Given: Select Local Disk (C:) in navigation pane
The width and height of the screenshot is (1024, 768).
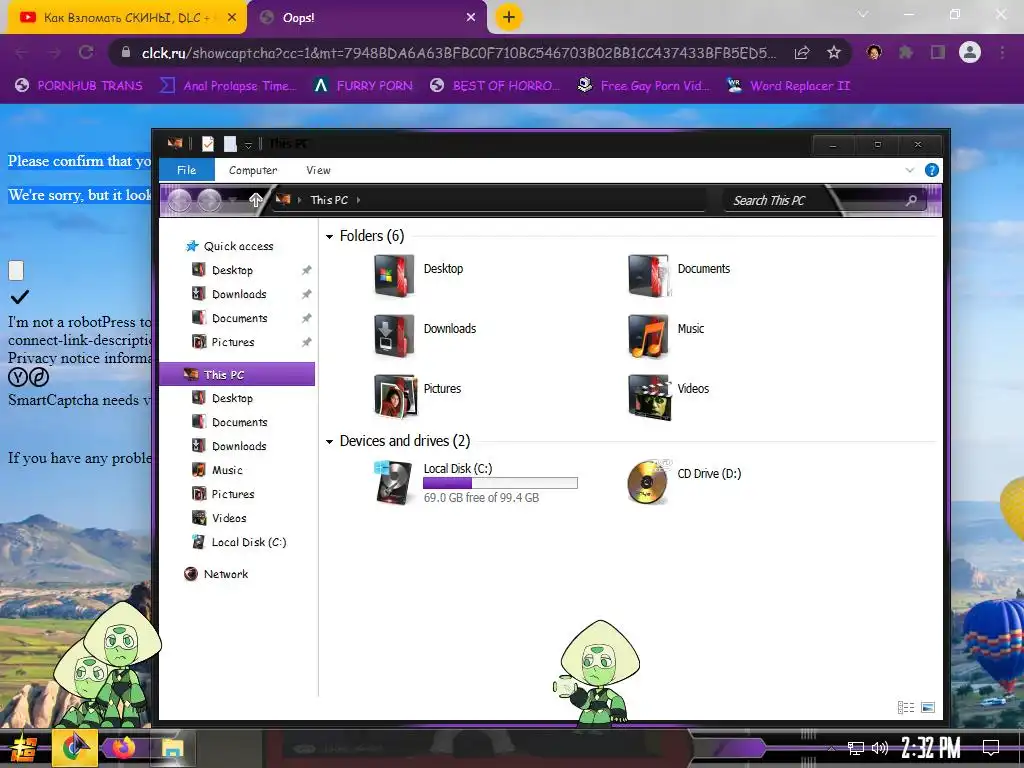Looking at the screenshot, I should 239,542.
